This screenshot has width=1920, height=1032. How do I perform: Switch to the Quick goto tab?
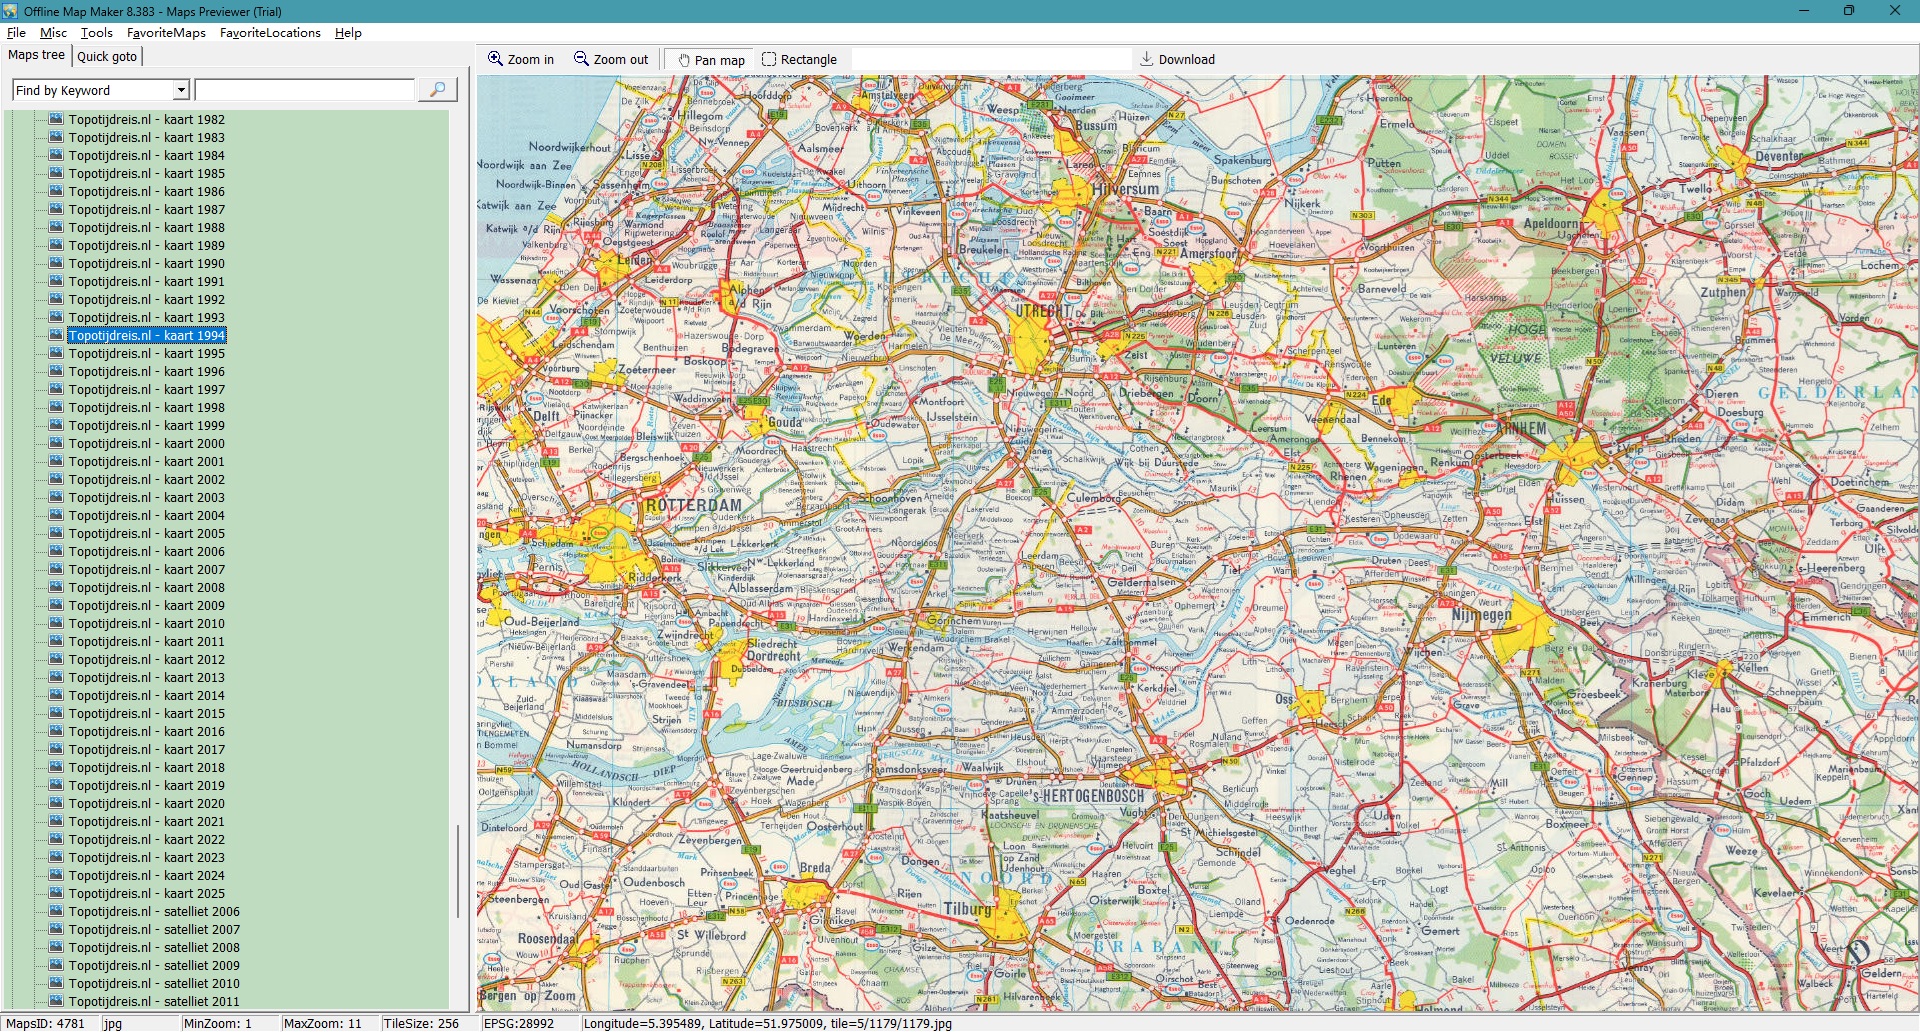[x=107, y=56]
